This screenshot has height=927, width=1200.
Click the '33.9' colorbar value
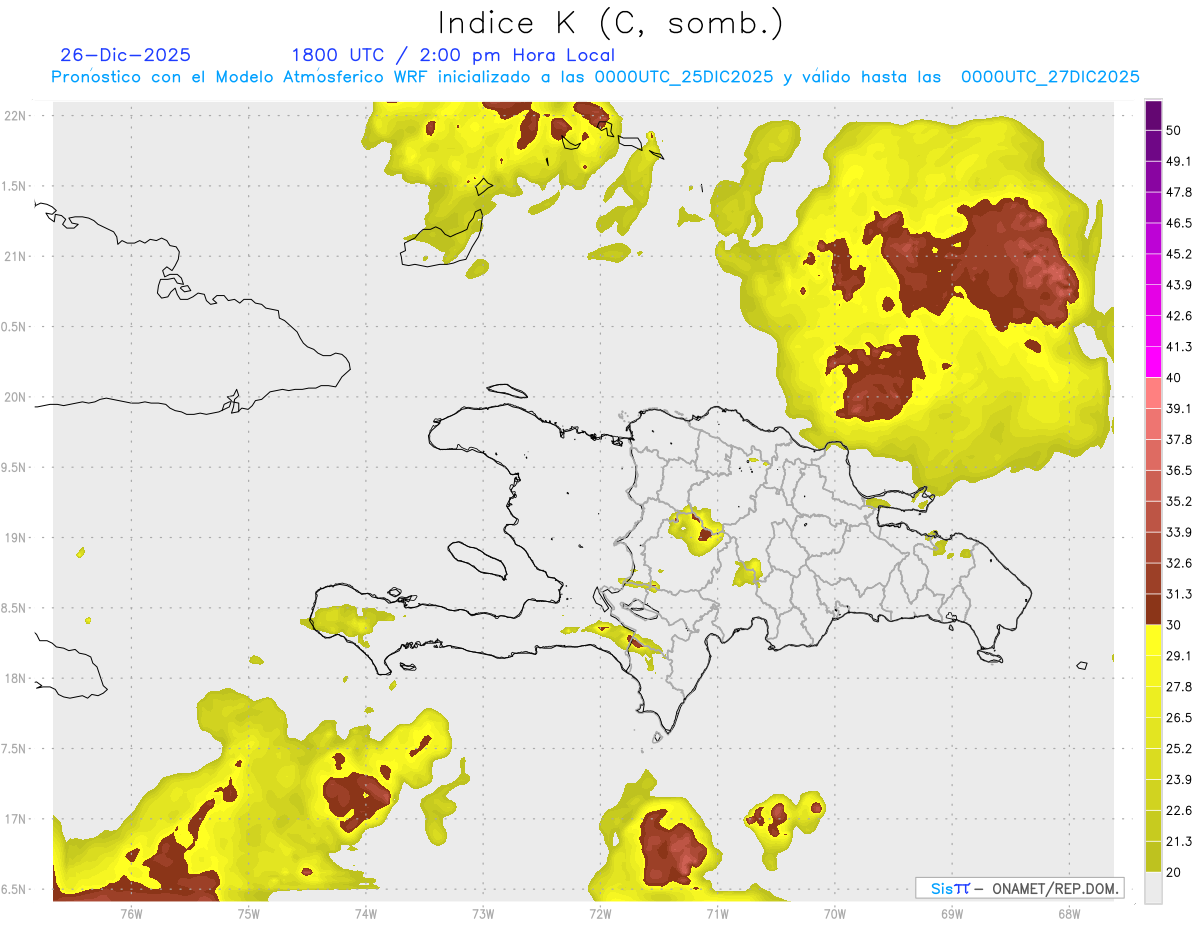tap(1179, 532)
